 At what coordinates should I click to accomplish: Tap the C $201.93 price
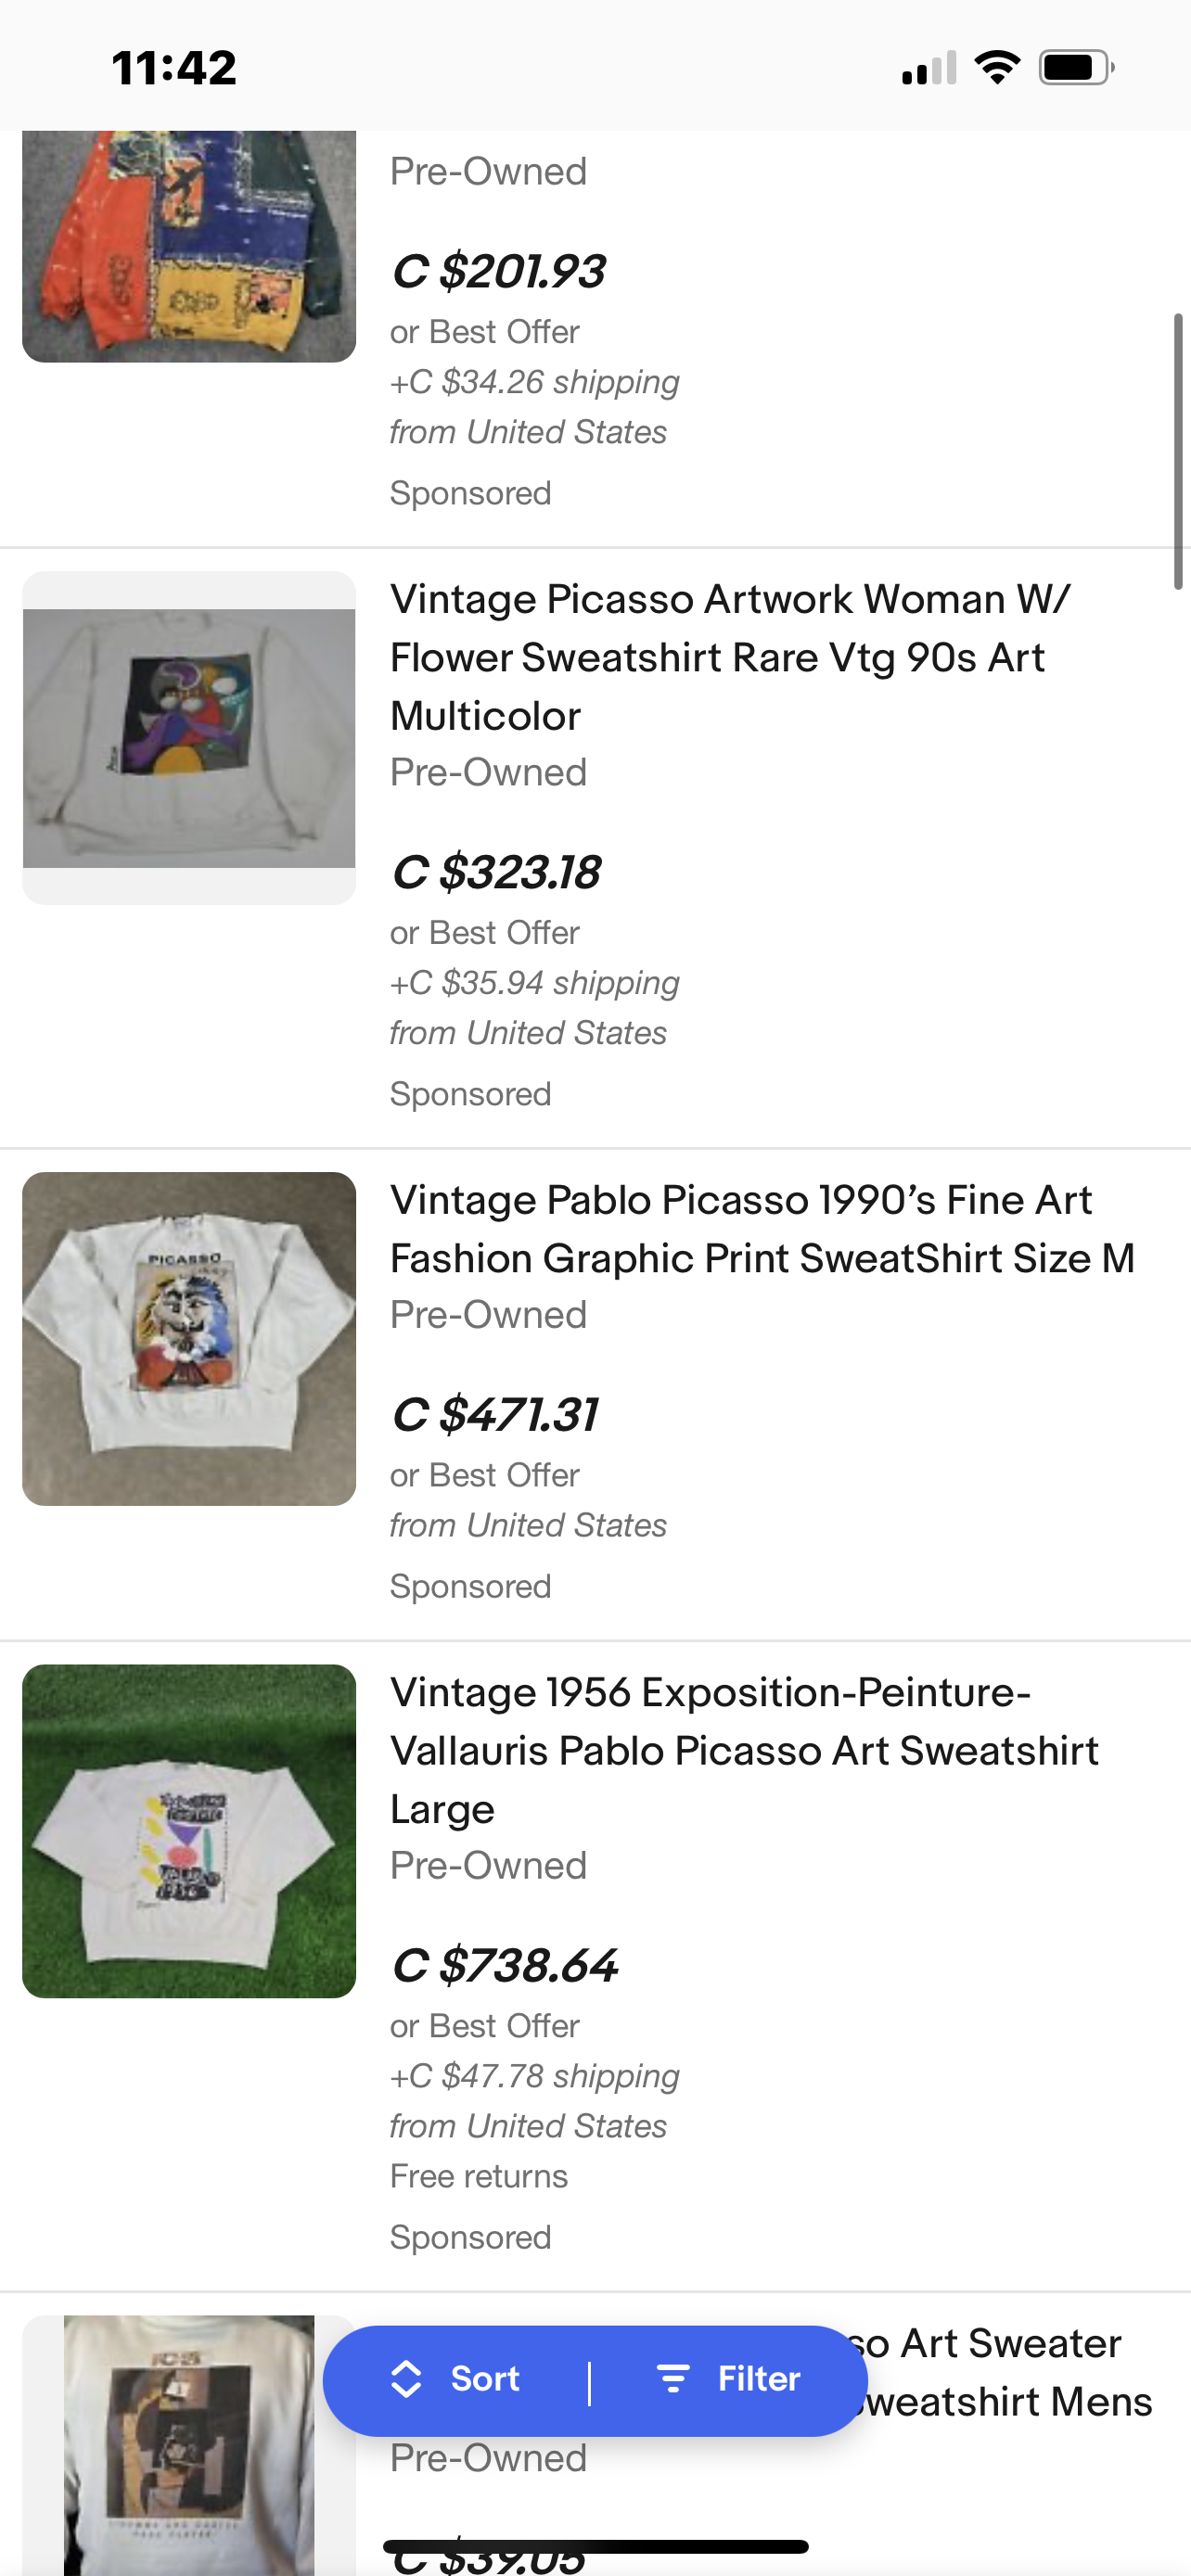(x=498, y=271)
